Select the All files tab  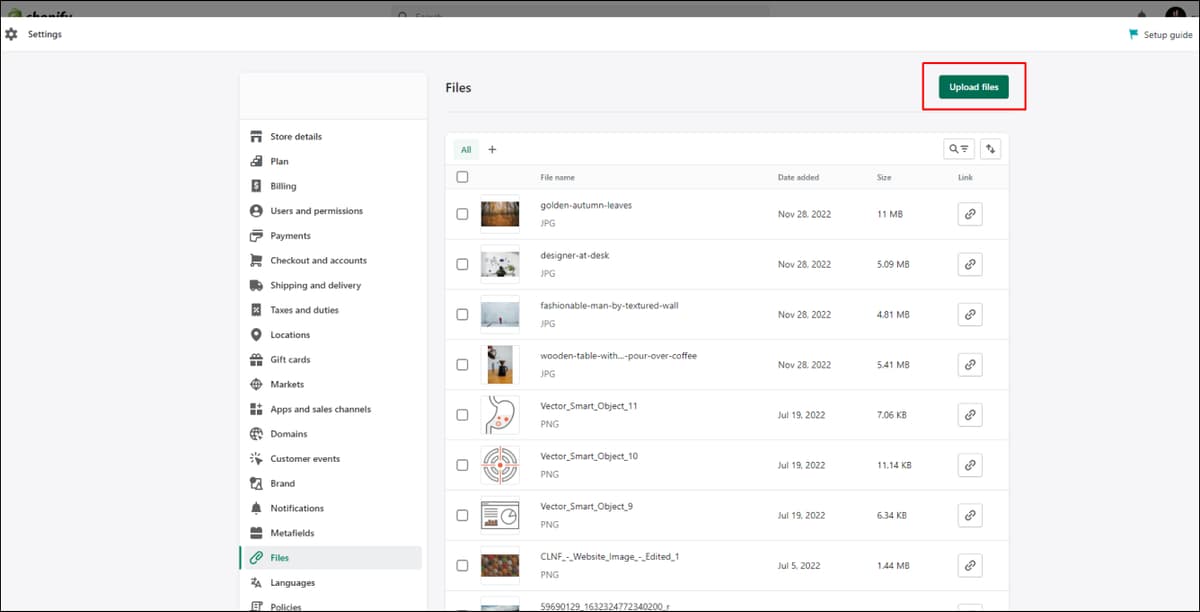[x=466, y=150]
